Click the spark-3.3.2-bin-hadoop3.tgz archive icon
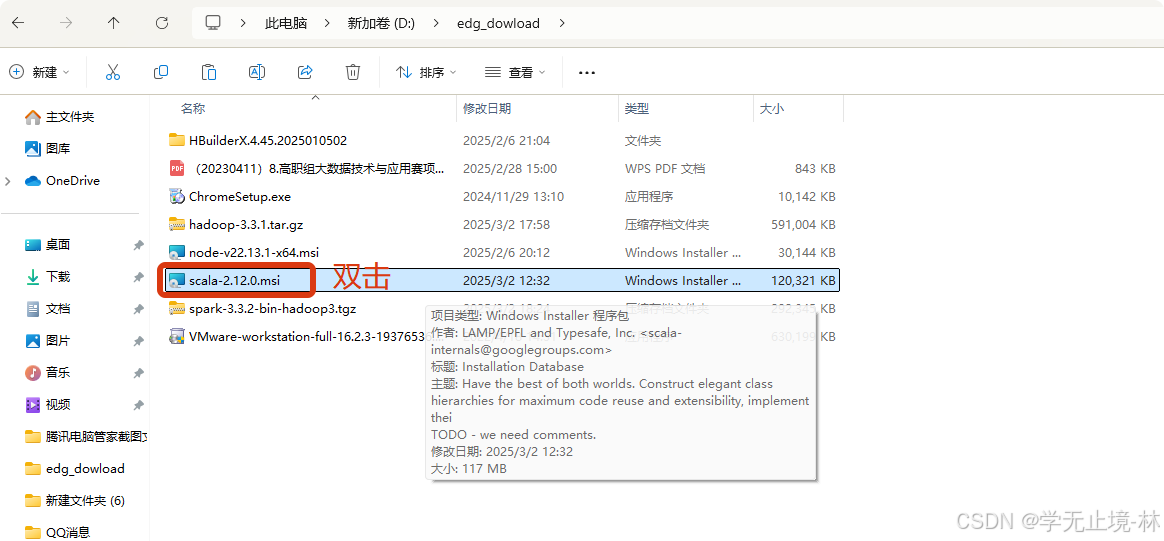 (x=177, y=308)
